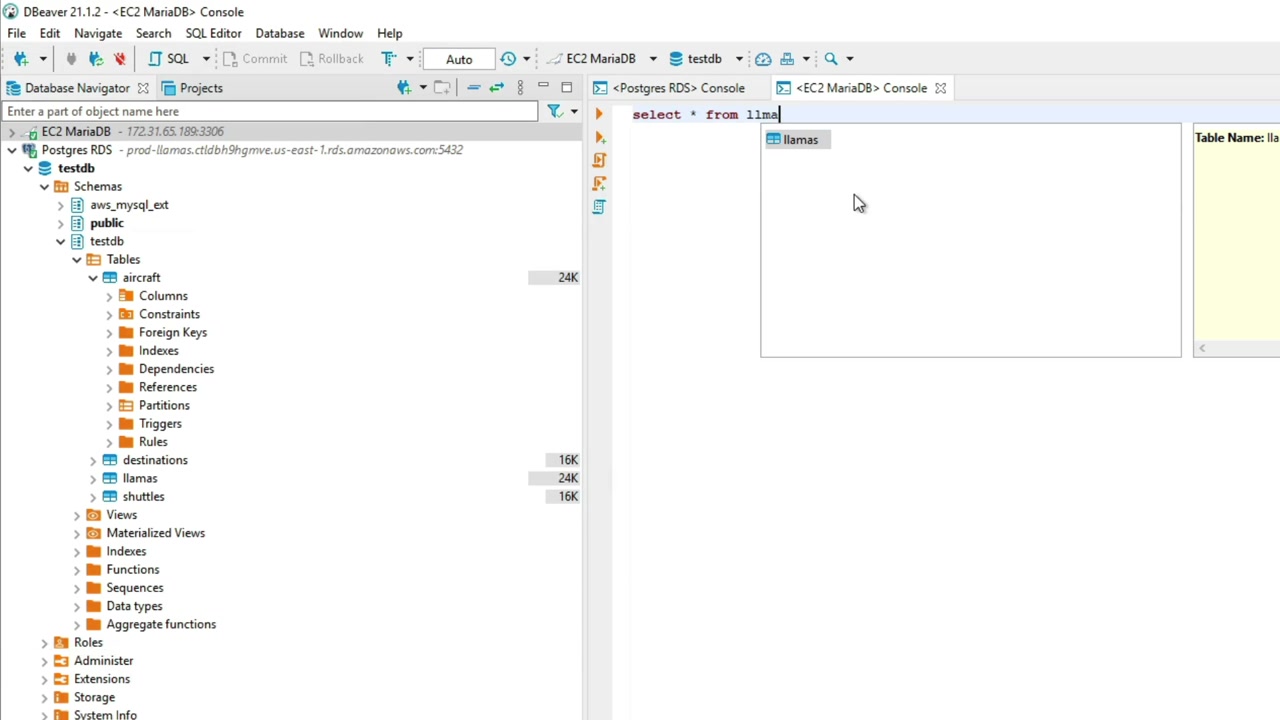Expand the aws_mysql_ext schema
Screen dimensions: 1280x720
pos(60,205)
